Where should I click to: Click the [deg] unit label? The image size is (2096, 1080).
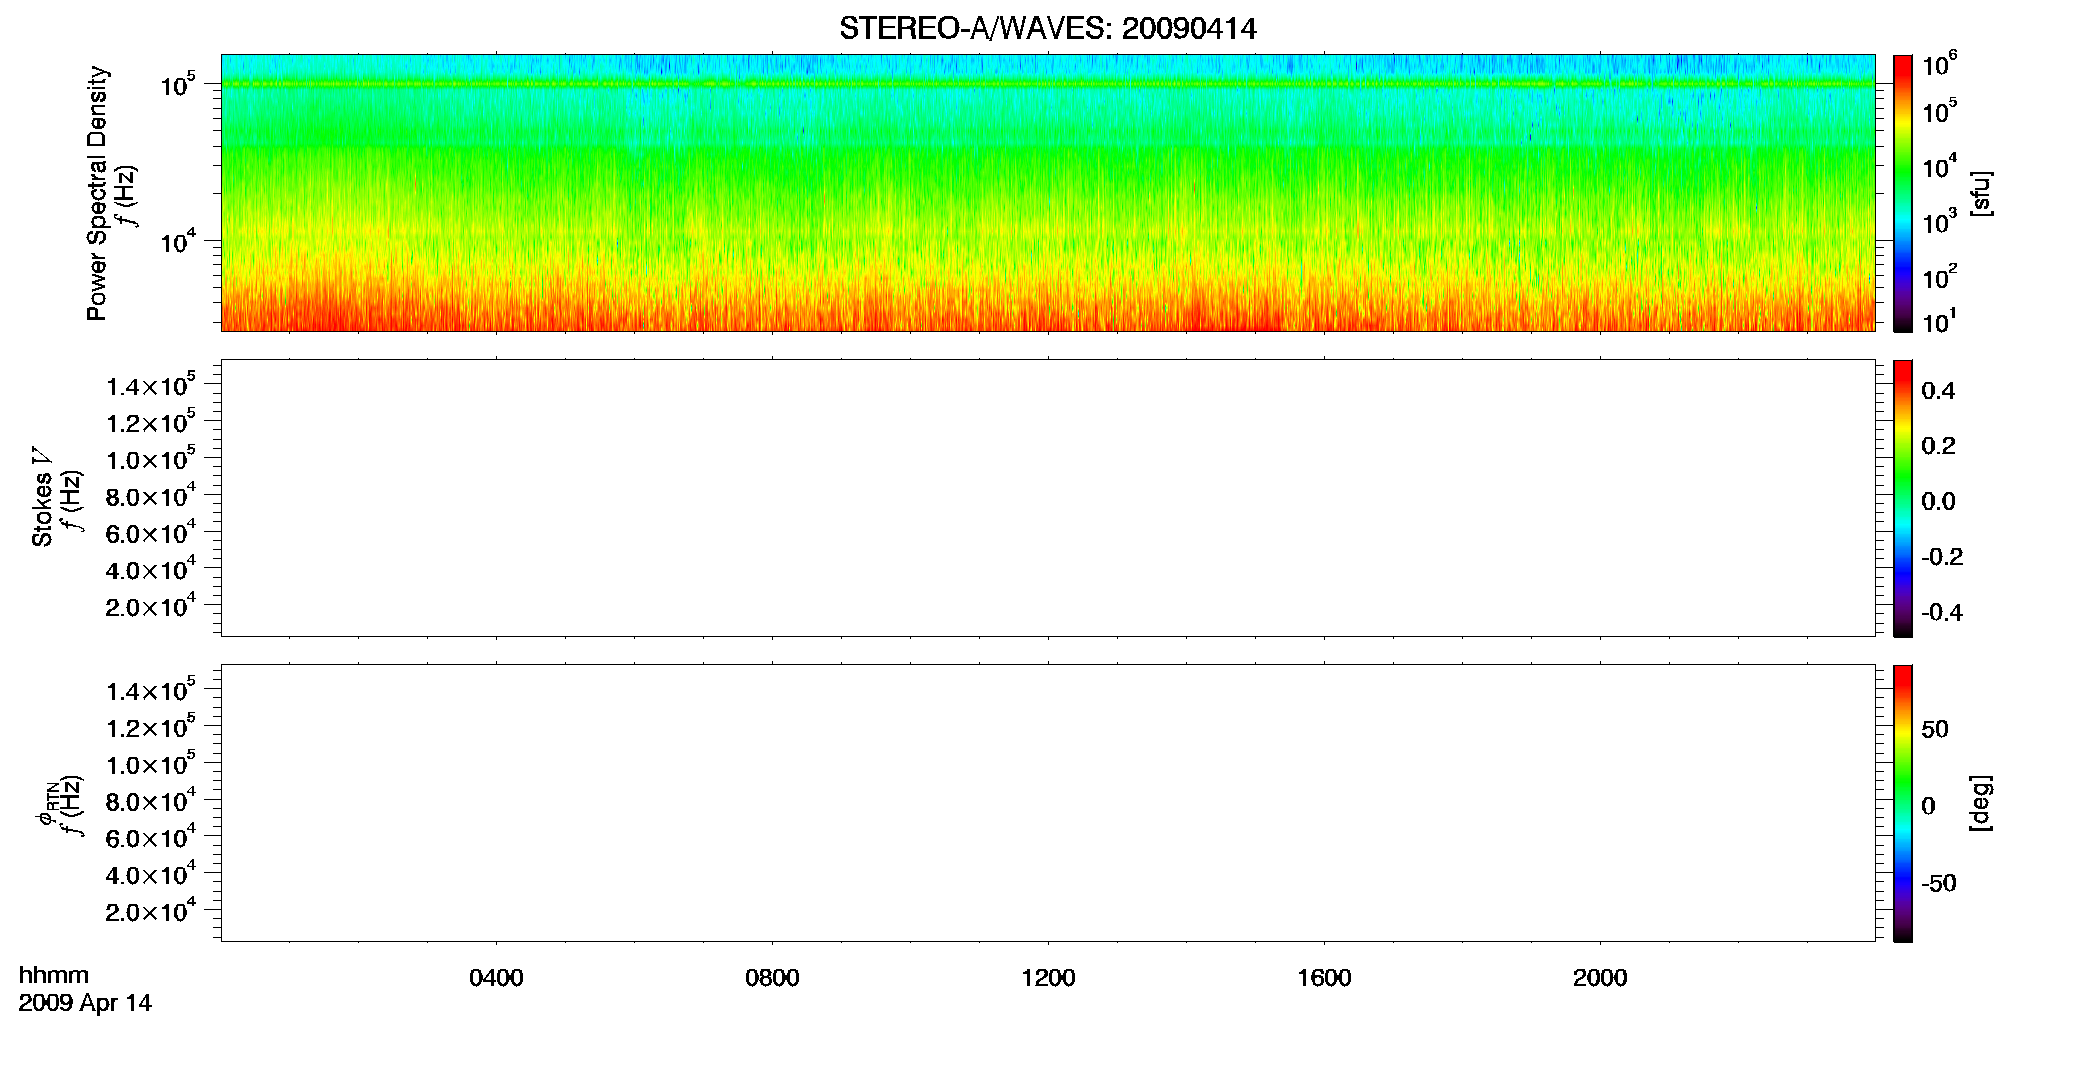pyautogui.click(x=1981, y=803)
